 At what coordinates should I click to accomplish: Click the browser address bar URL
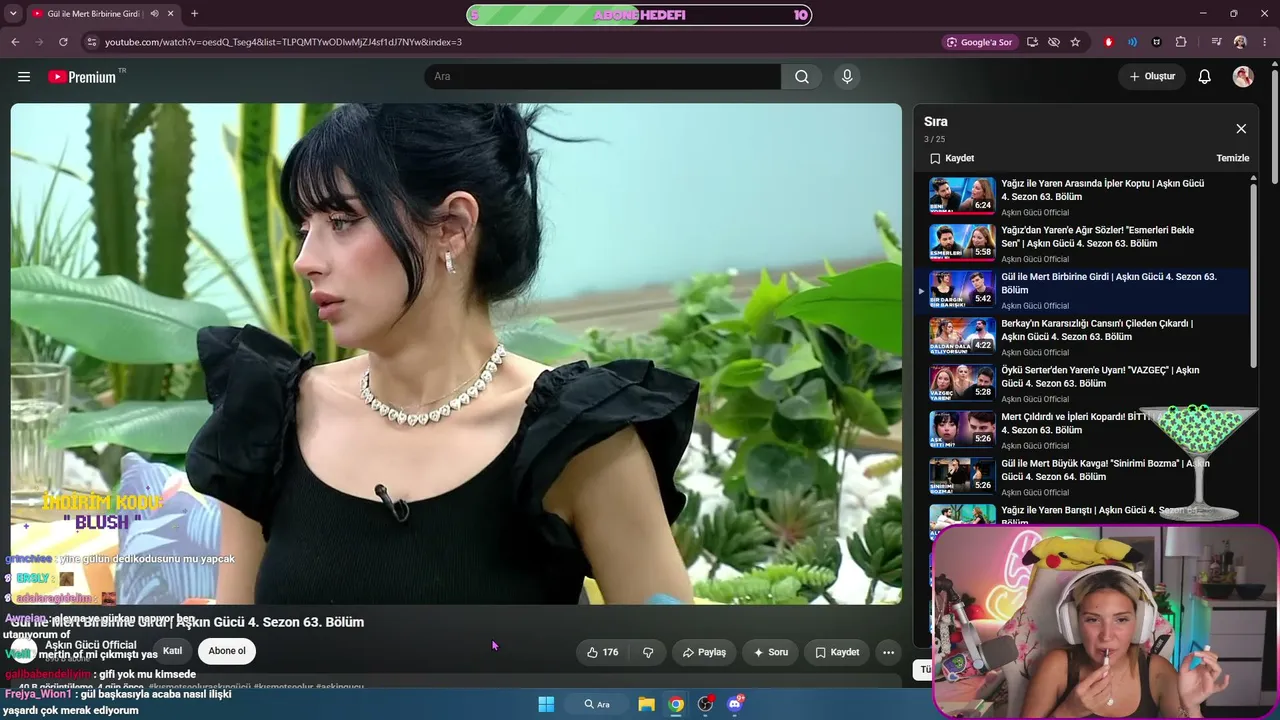(x=283, y=42)
